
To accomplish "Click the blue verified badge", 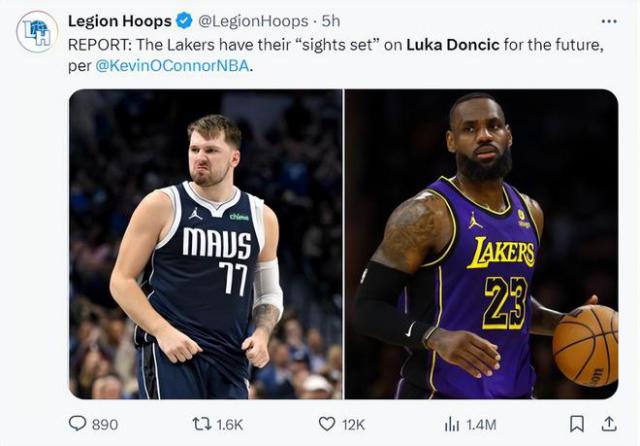I will [x=185, y=21].
